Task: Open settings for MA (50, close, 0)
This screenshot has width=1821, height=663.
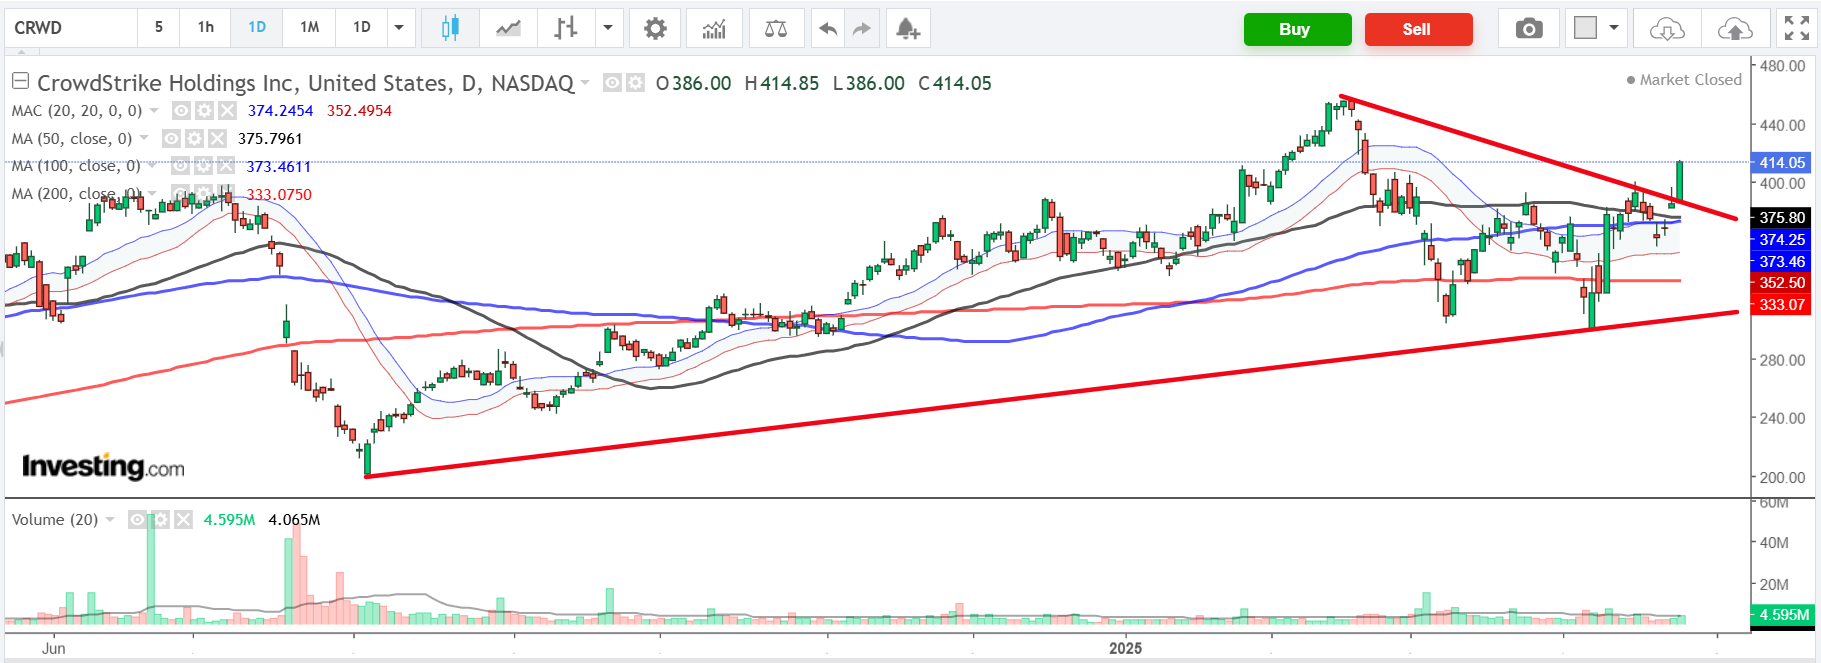Action: [x=194, y=139]
